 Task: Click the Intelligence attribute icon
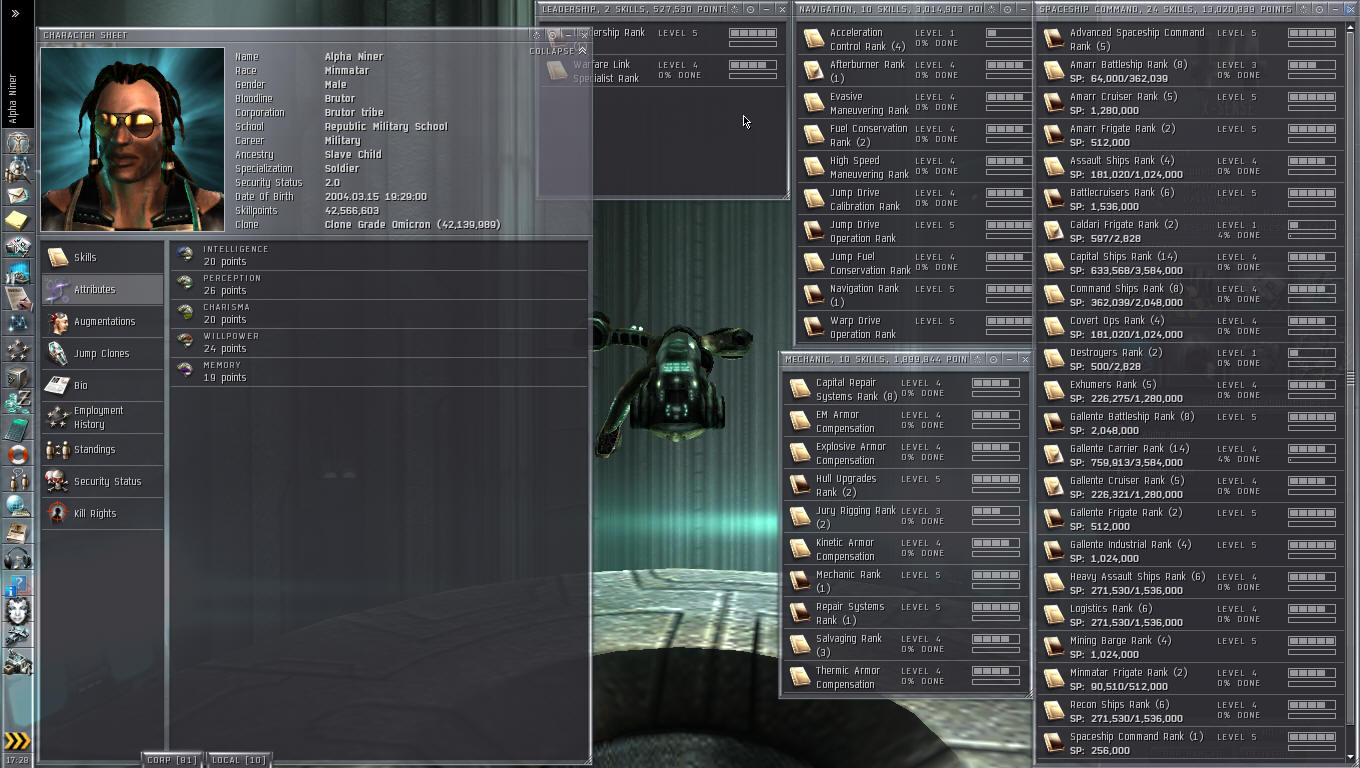tap(185, 254)
